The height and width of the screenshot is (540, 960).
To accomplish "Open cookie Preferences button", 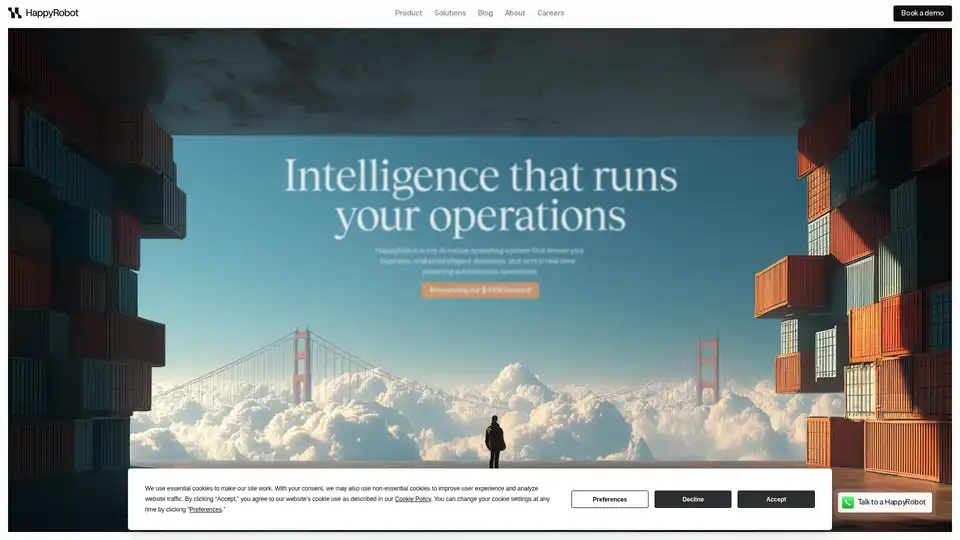I will pos(610,499).
